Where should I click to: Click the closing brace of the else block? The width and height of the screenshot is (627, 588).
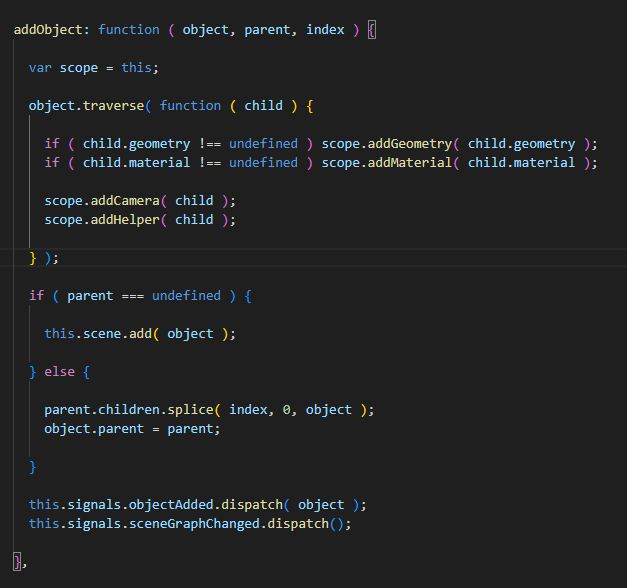(x=32, y=467)
